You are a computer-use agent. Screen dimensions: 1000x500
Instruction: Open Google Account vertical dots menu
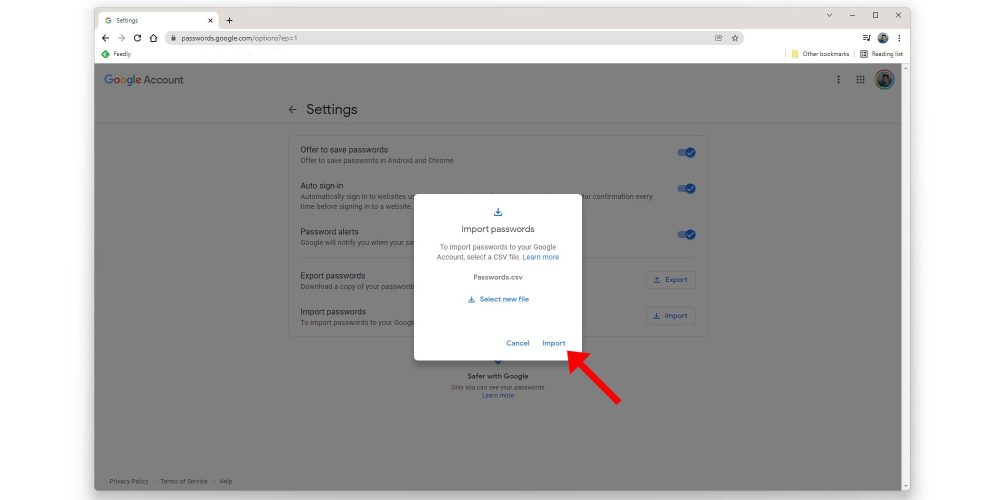(x=838, y=80)
